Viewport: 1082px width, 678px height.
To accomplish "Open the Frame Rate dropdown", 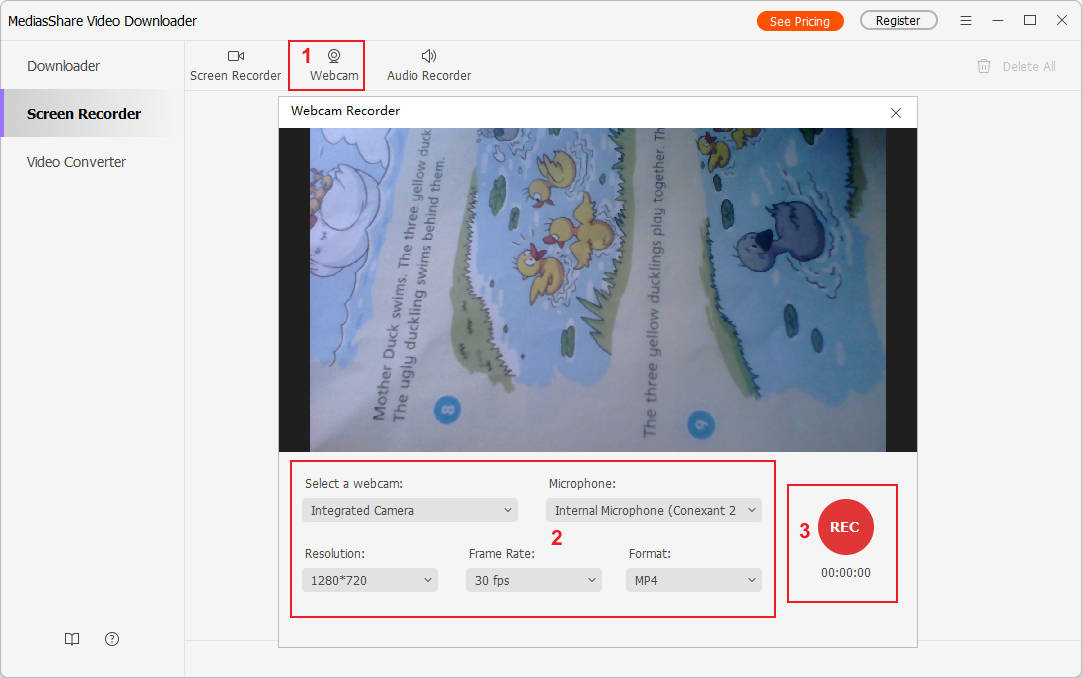I will 534,580.
